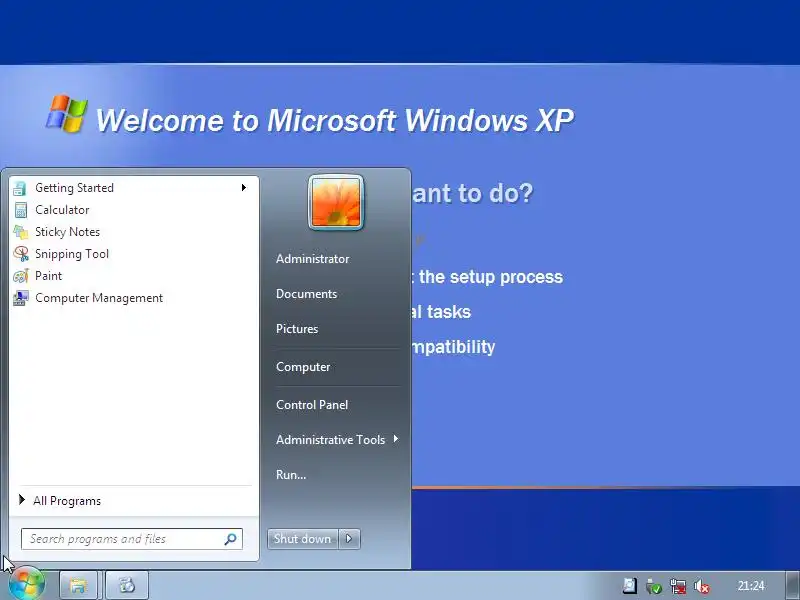Open Computer Management icon
Screen dimensions: 800x600
[x=20, y=298]
